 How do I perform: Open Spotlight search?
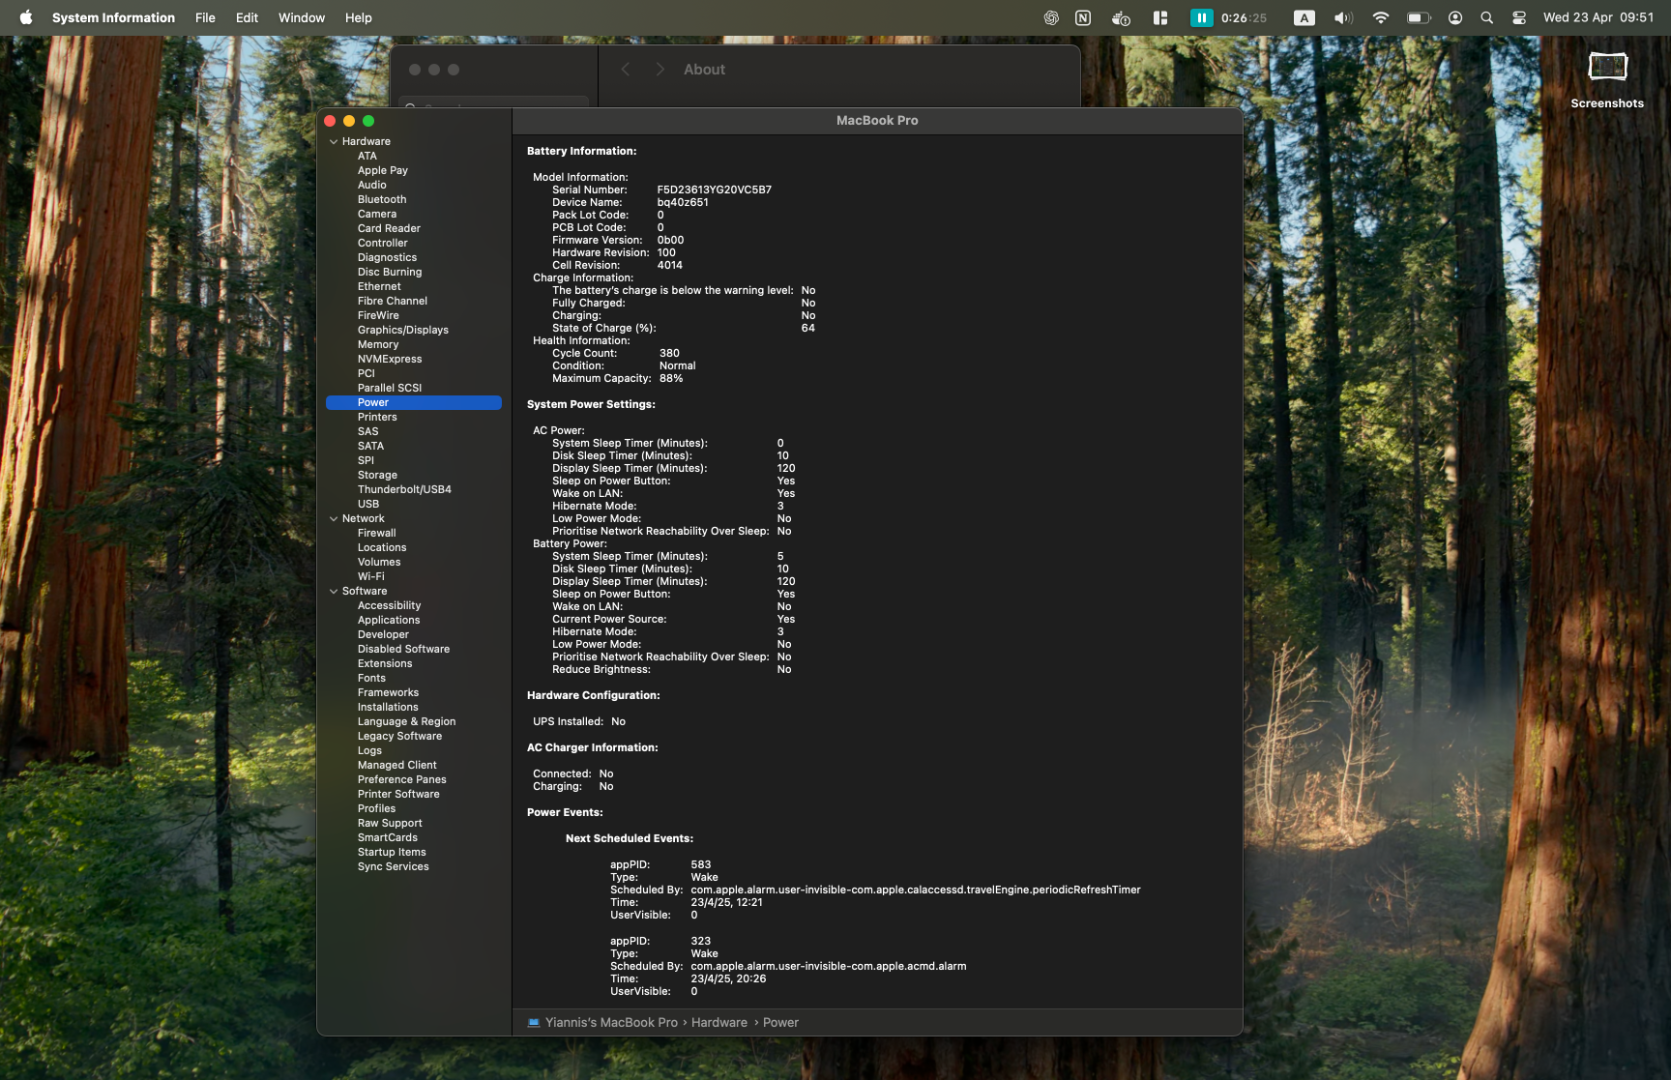pos(1487,17)
